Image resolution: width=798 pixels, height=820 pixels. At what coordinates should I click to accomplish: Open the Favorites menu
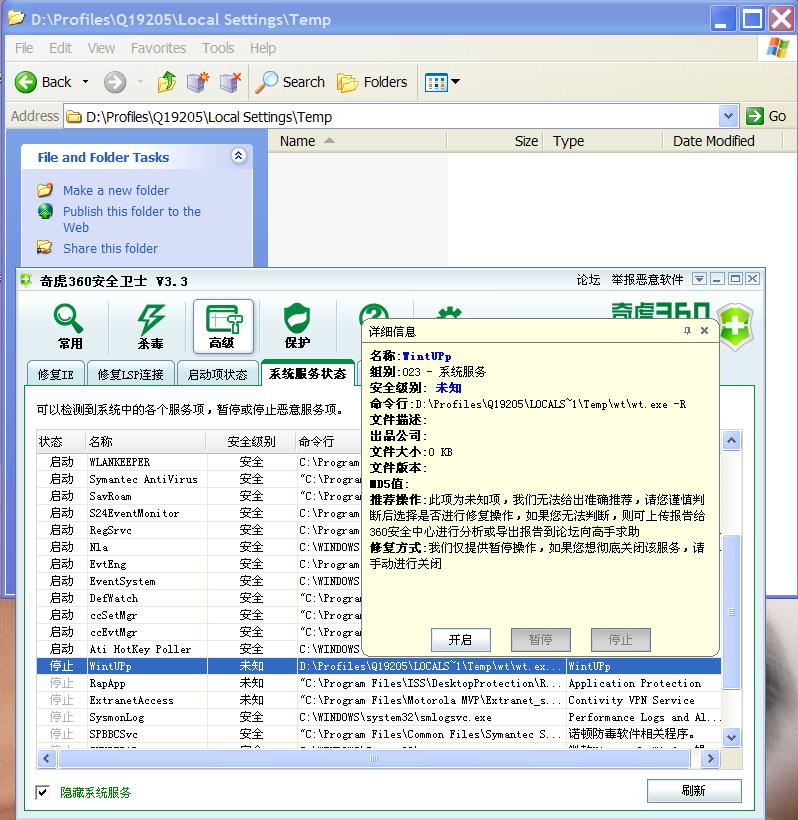(x=158, y=48)
